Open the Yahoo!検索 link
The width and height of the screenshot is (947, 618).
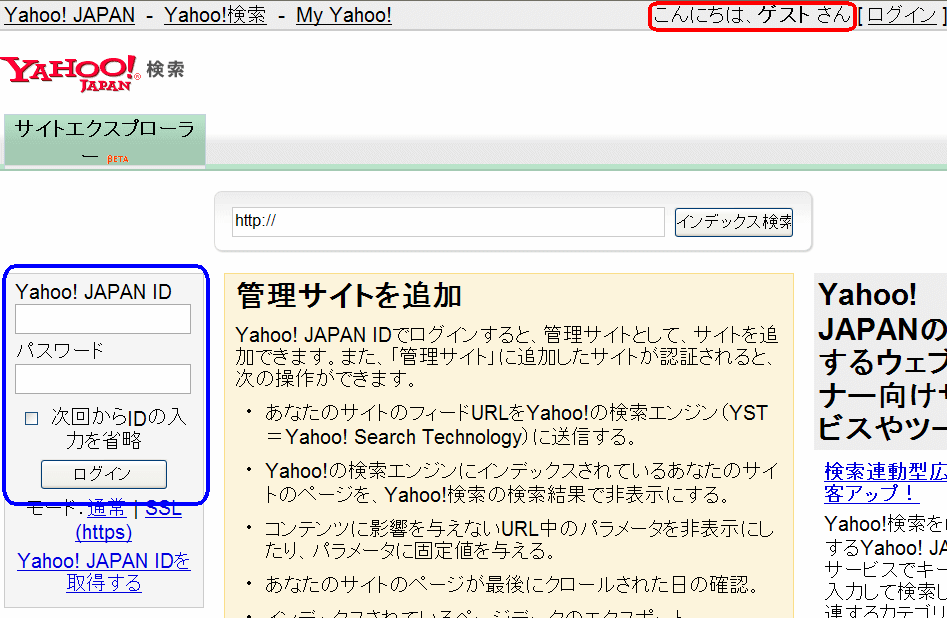pos(215,15)
